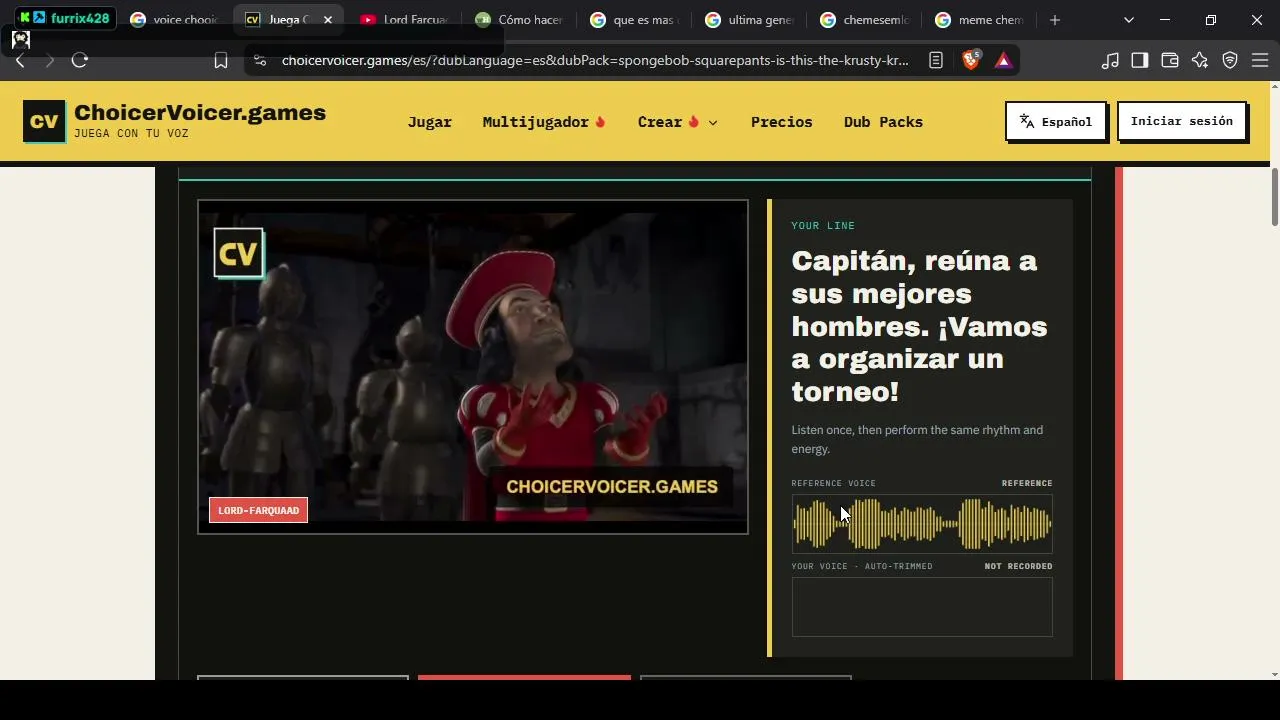This screenshot has height=720, width=1280.
Task: Click the page vertical scrollbar thumb
Action: click(1274, 197)
